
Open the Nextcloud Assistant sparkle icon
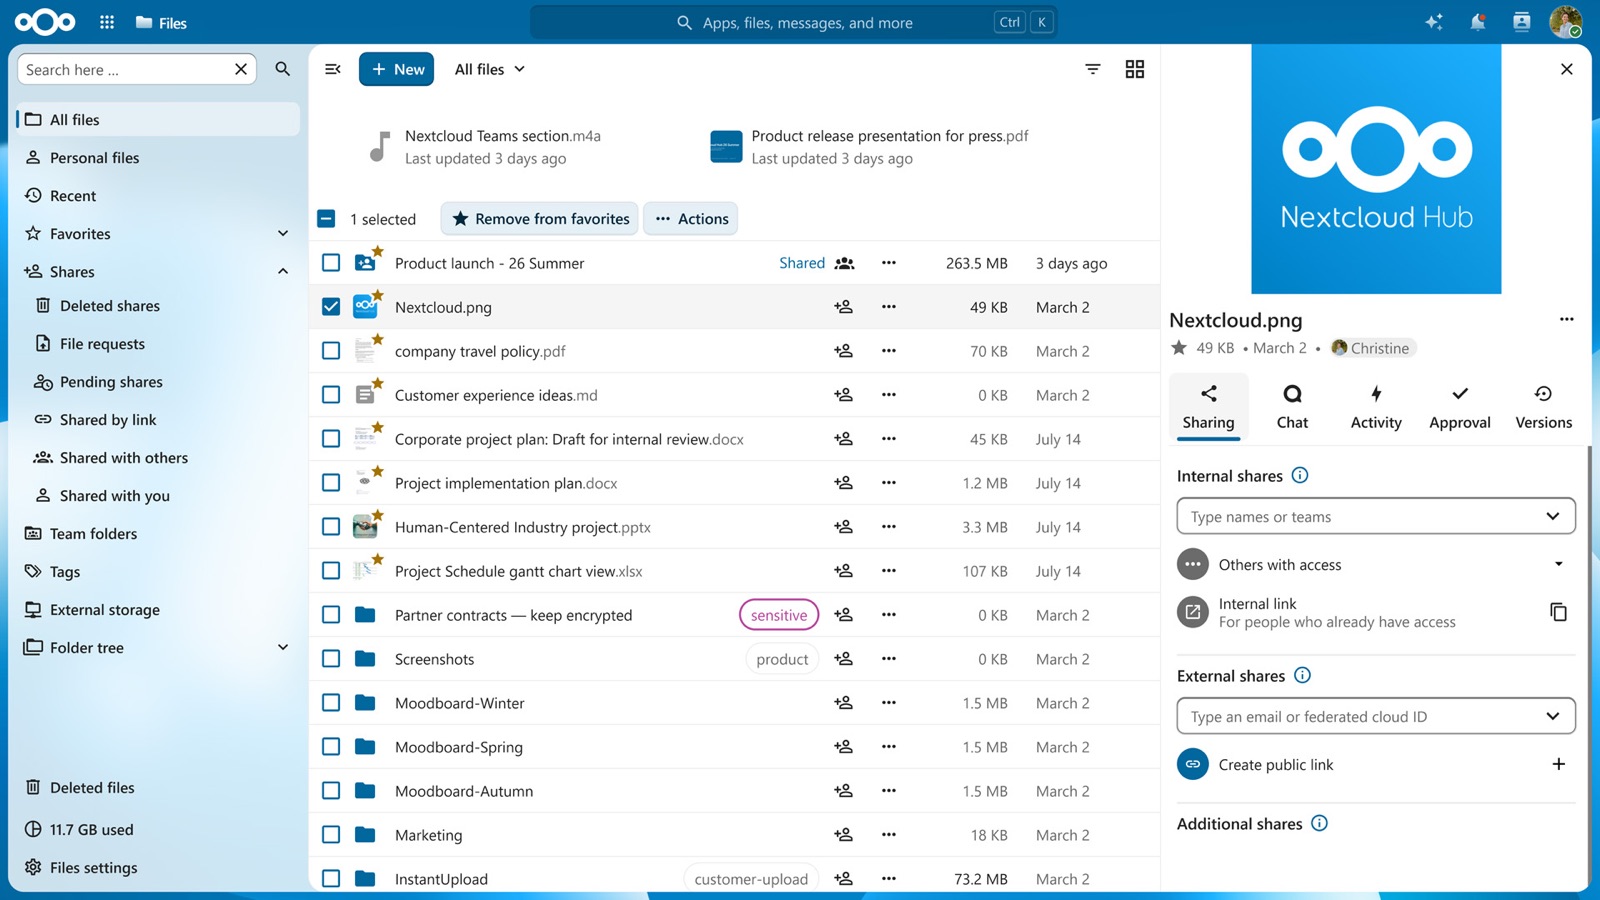(x=1434, y=22)
